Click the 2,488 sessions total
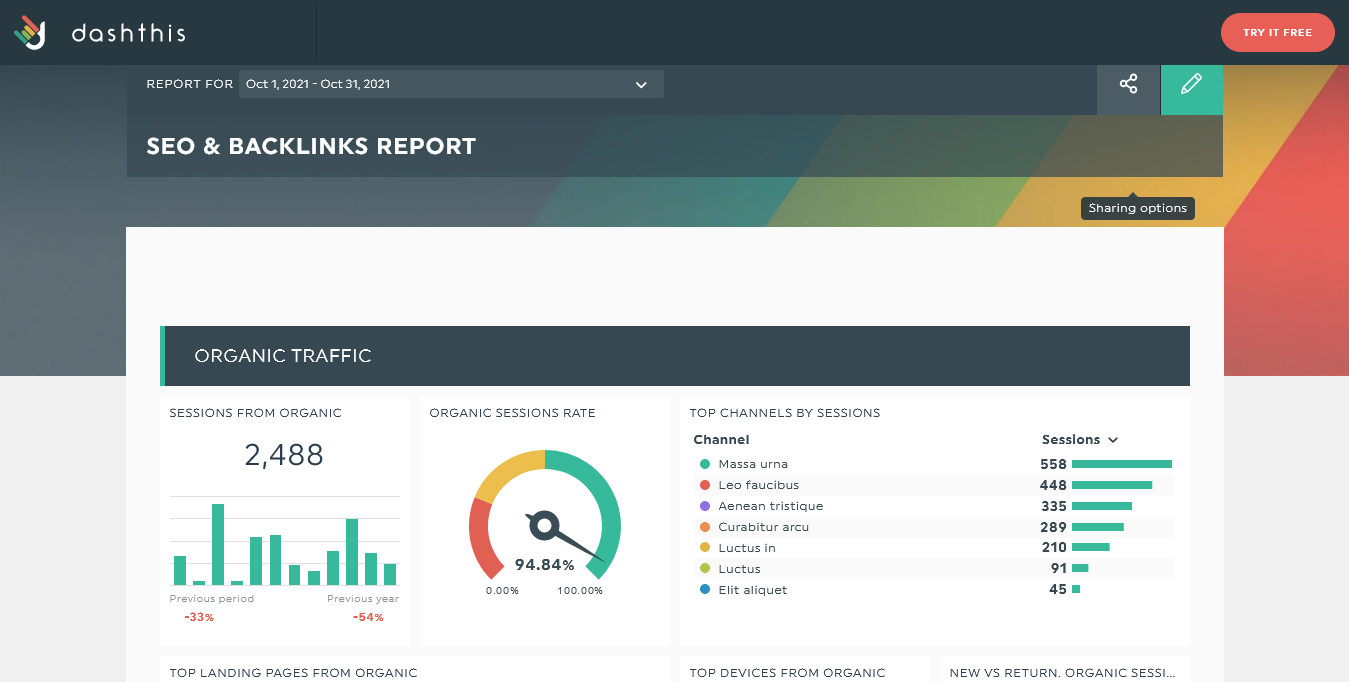Screen dimensions: 1349x682 tap(284, 455)
